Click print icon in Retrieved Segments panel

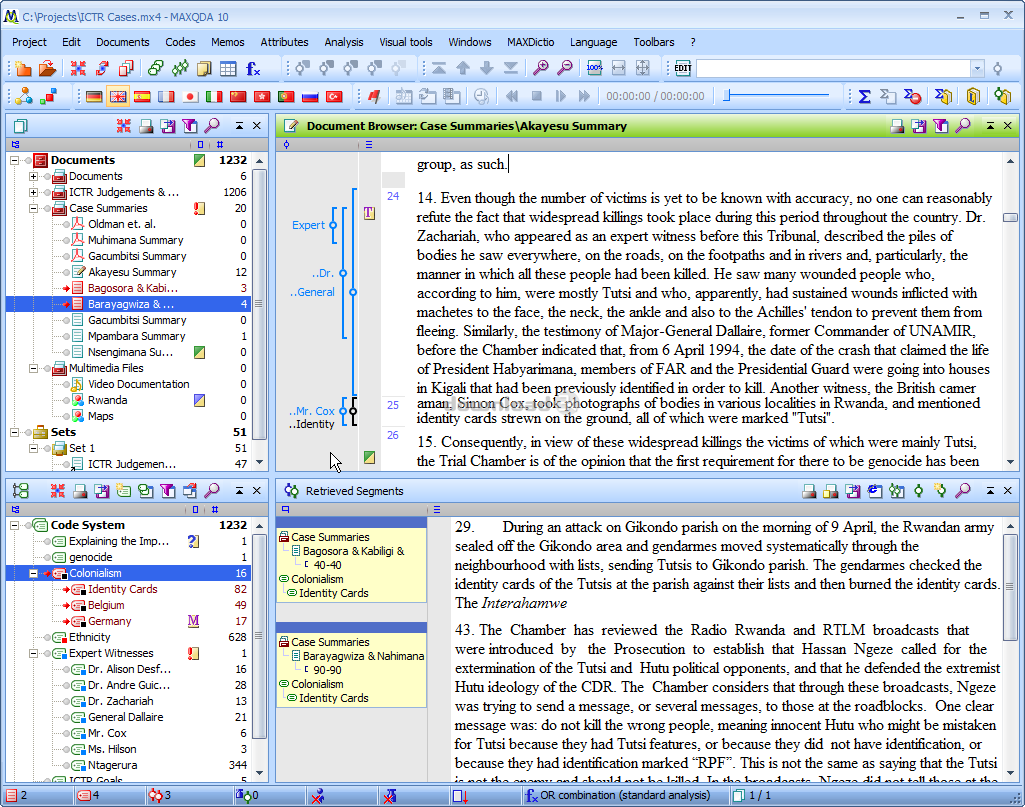[x=809, y=491]
